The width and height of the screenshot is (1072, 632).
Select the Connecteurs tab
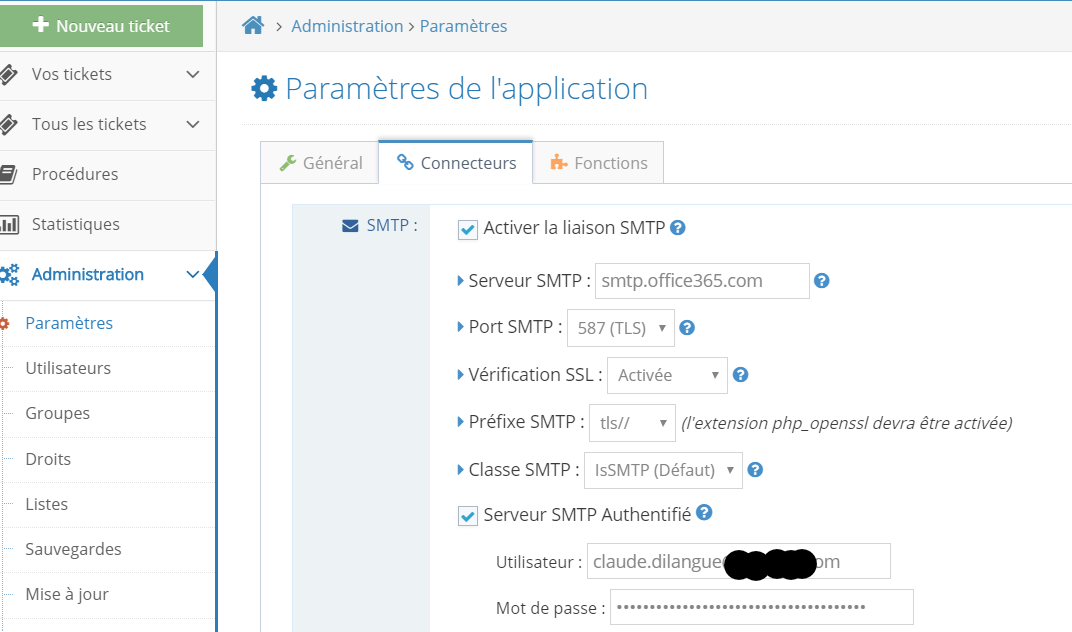[x=455, y=163]
